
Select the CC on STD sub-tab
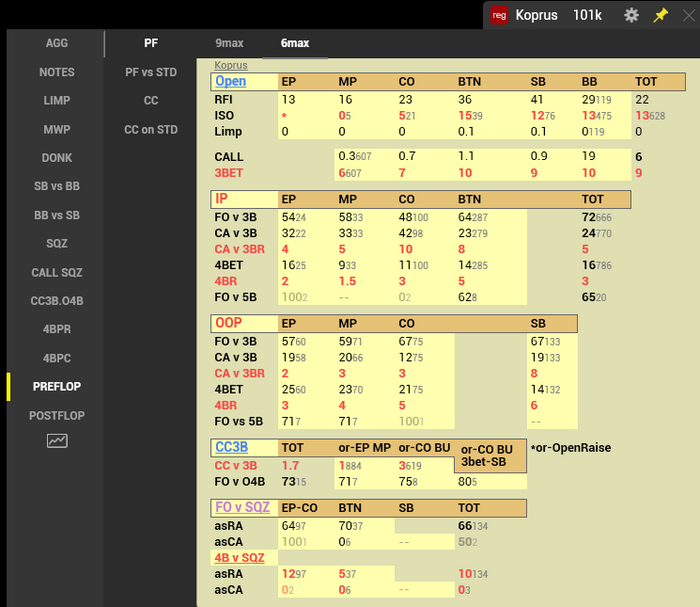point(151,129)
